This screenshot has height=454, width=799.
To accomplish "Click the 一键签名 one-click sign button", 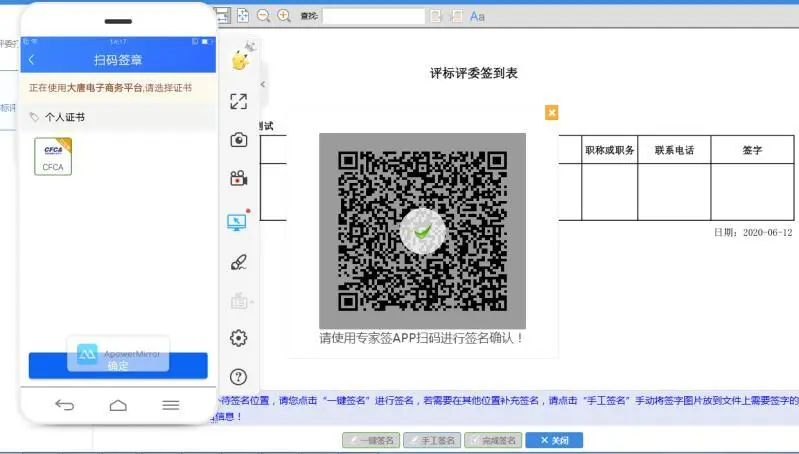I will pyautogui.click(x=371, y=440).
